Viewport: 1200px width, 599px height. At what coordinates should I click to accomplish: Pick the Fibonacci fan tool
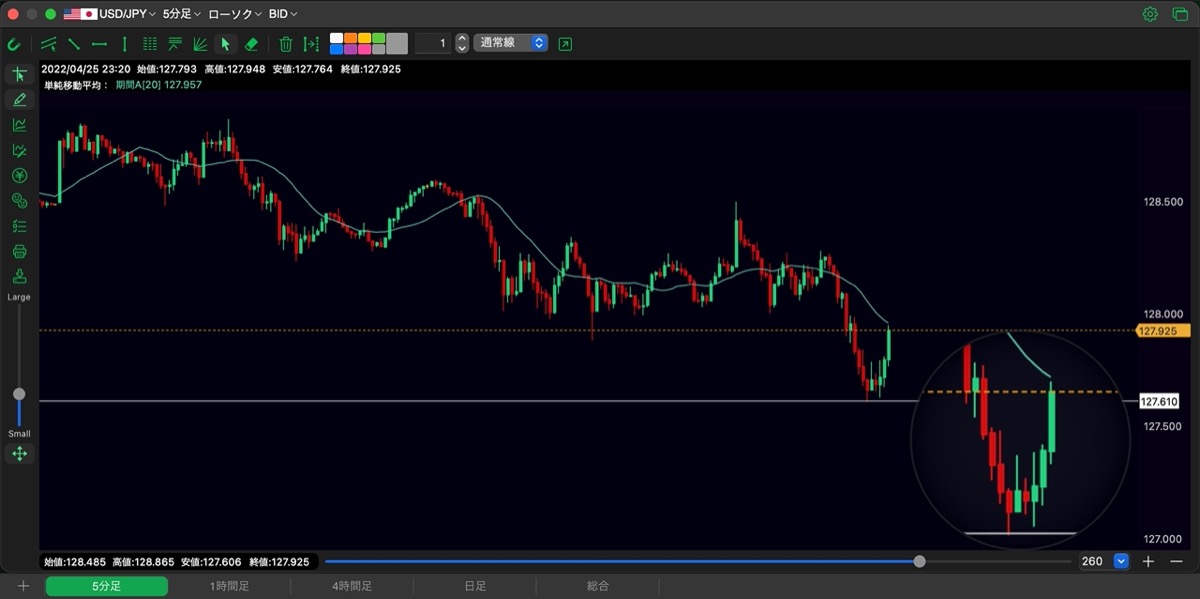(x=200, y=44)
